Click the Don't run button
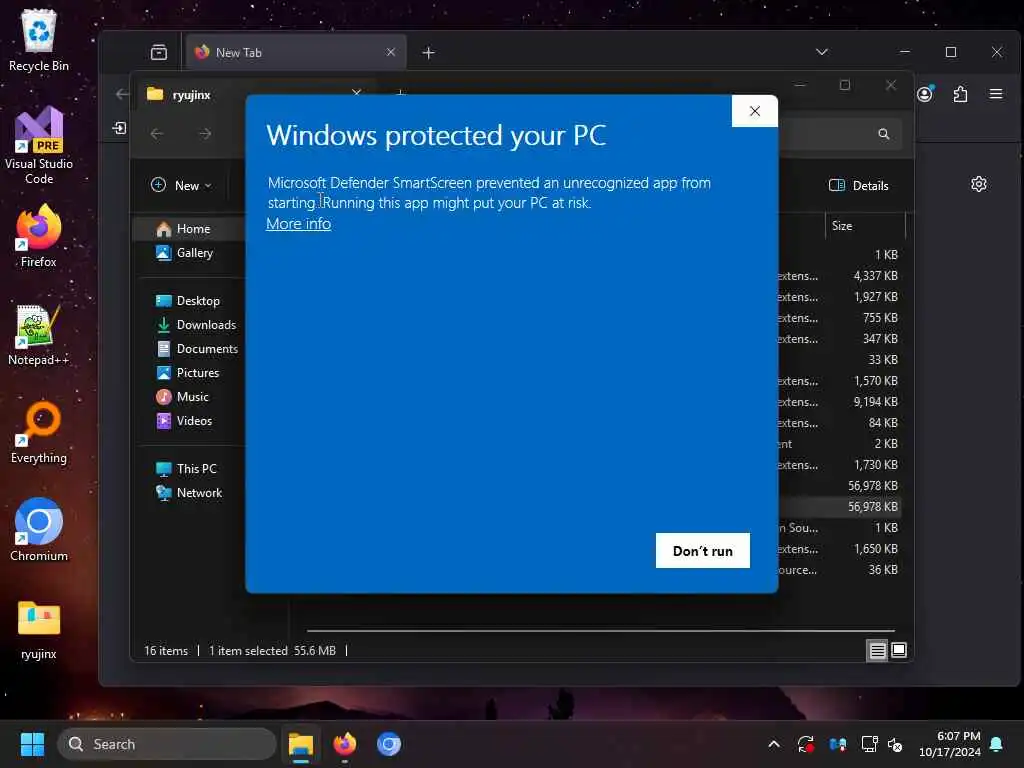 pyautogui.click(x=703, y=551)
